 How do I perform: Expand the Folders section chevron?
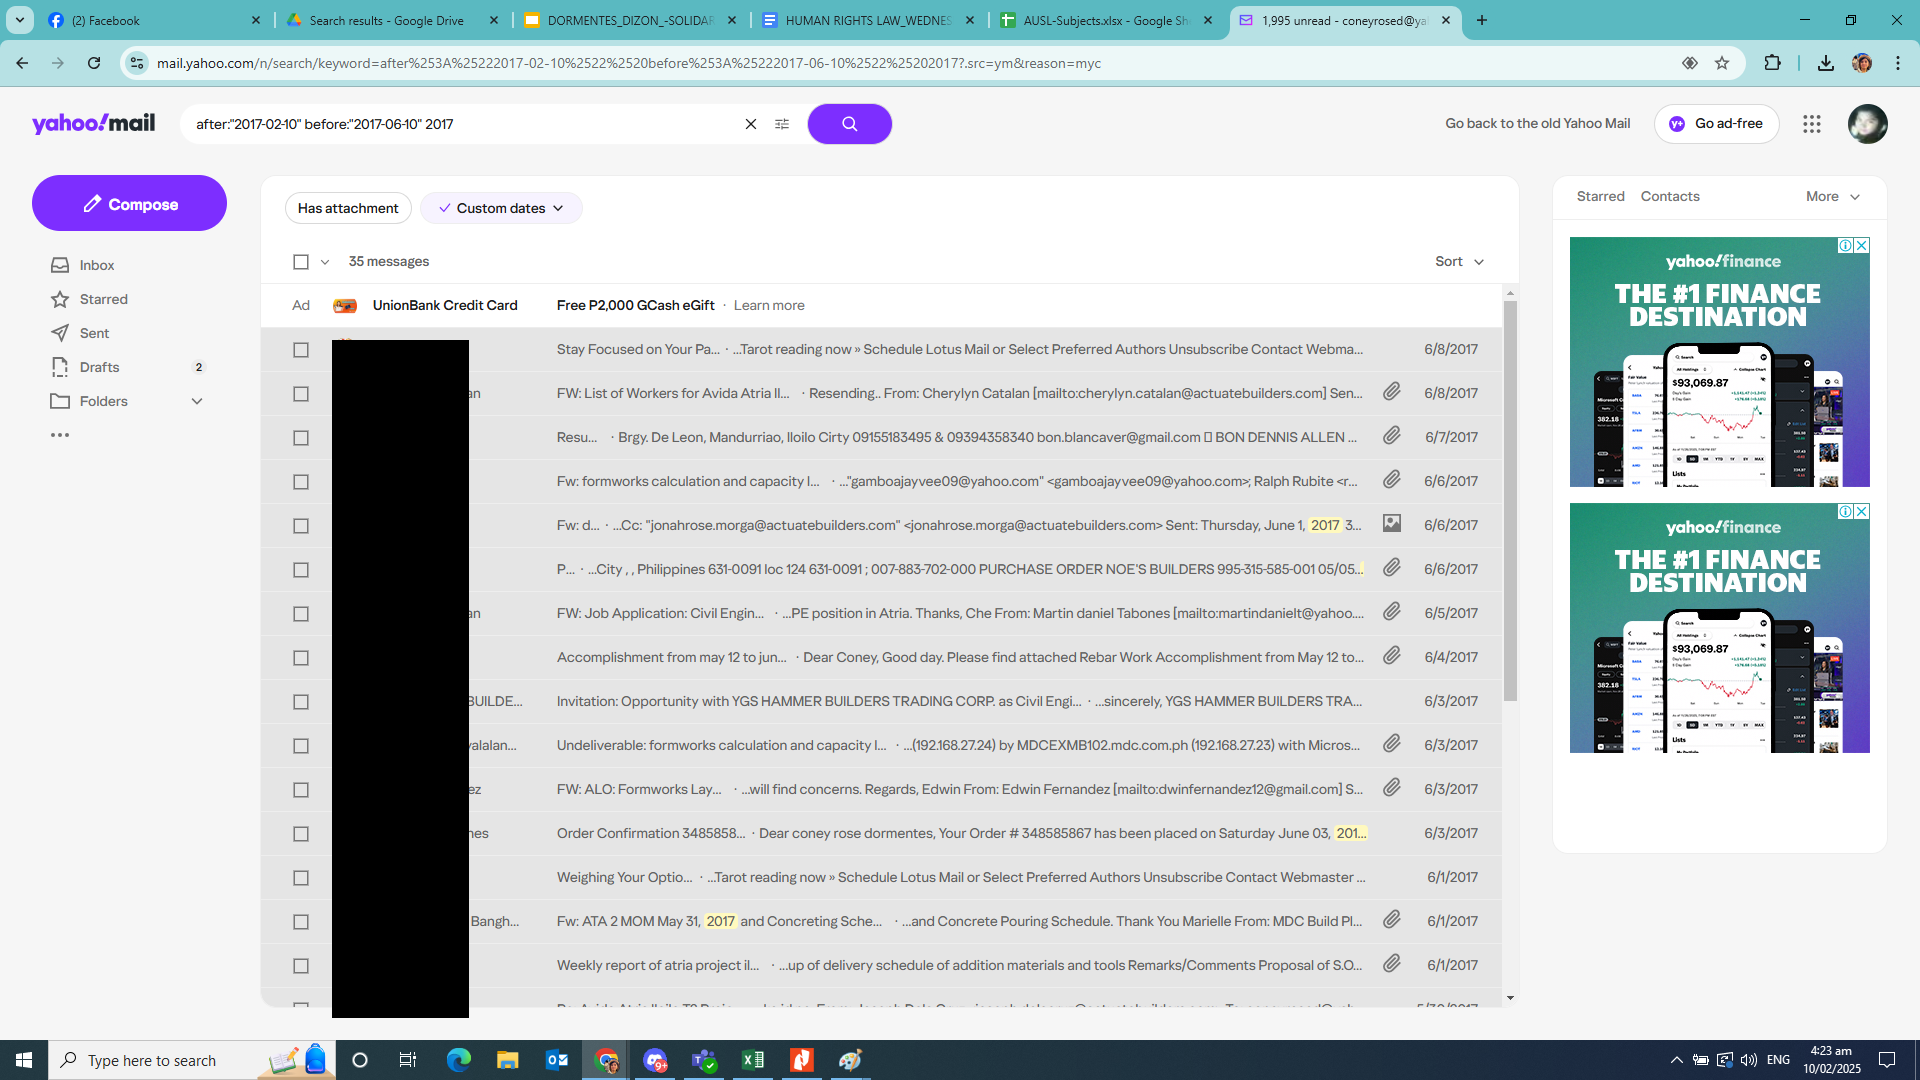(197, 401)
